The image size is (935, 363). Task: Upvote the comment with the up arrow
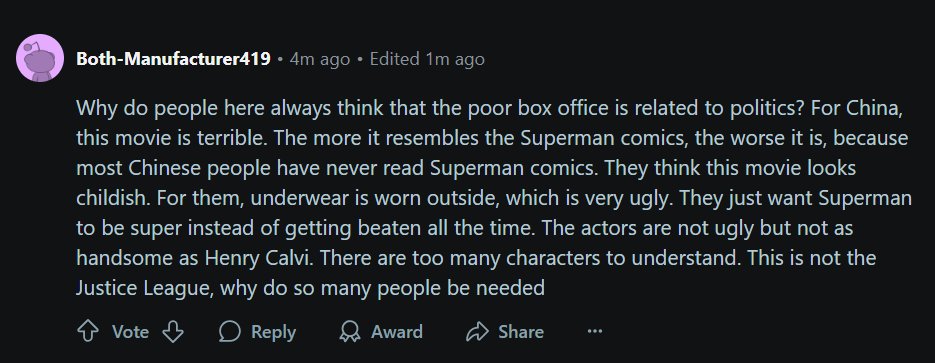coord(88,332)
